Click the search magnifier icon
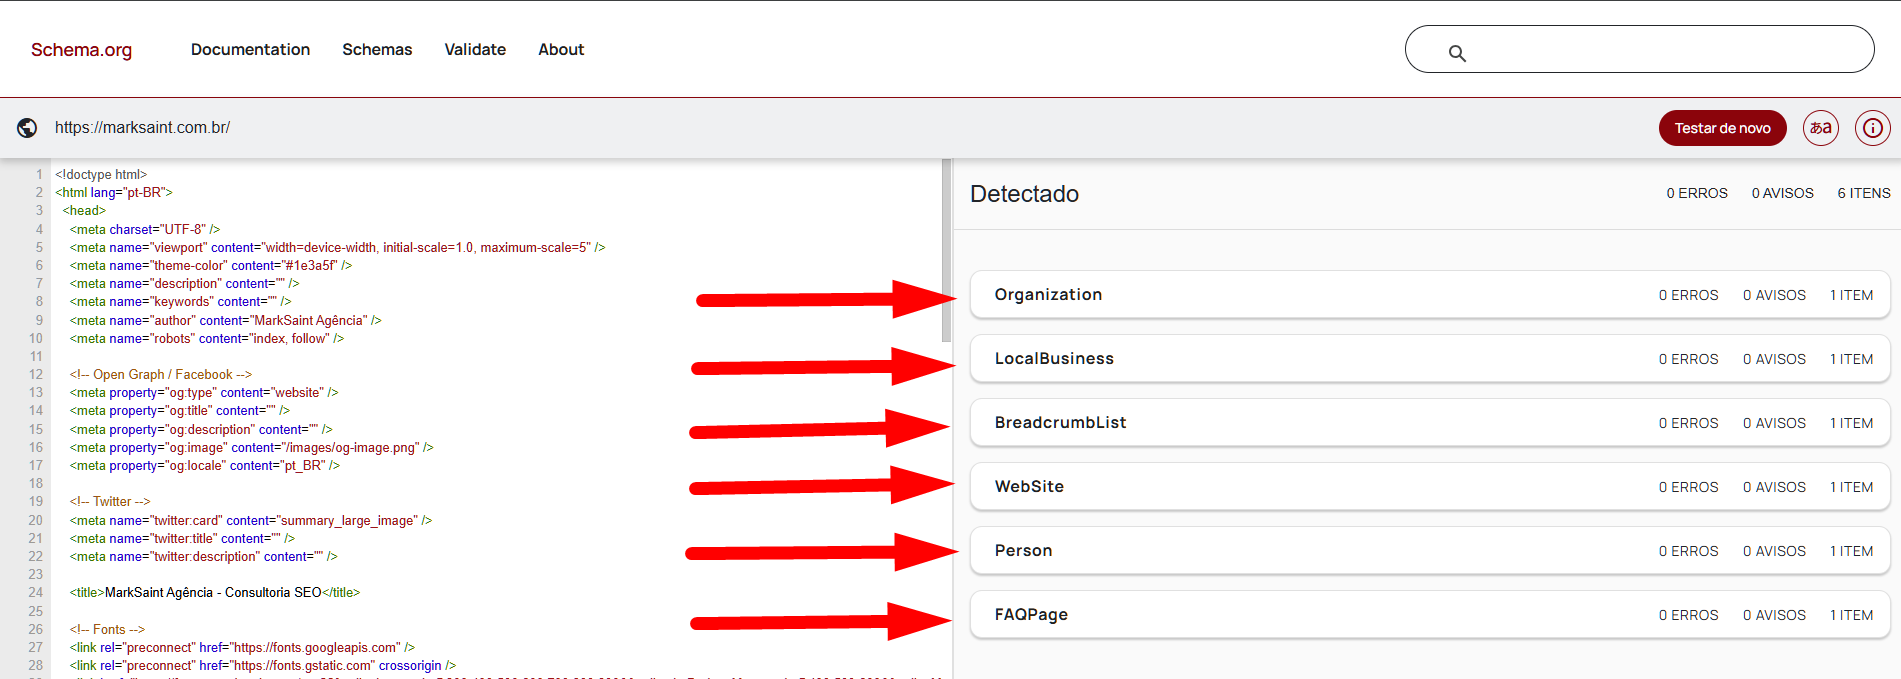 tap(1457, 53)
